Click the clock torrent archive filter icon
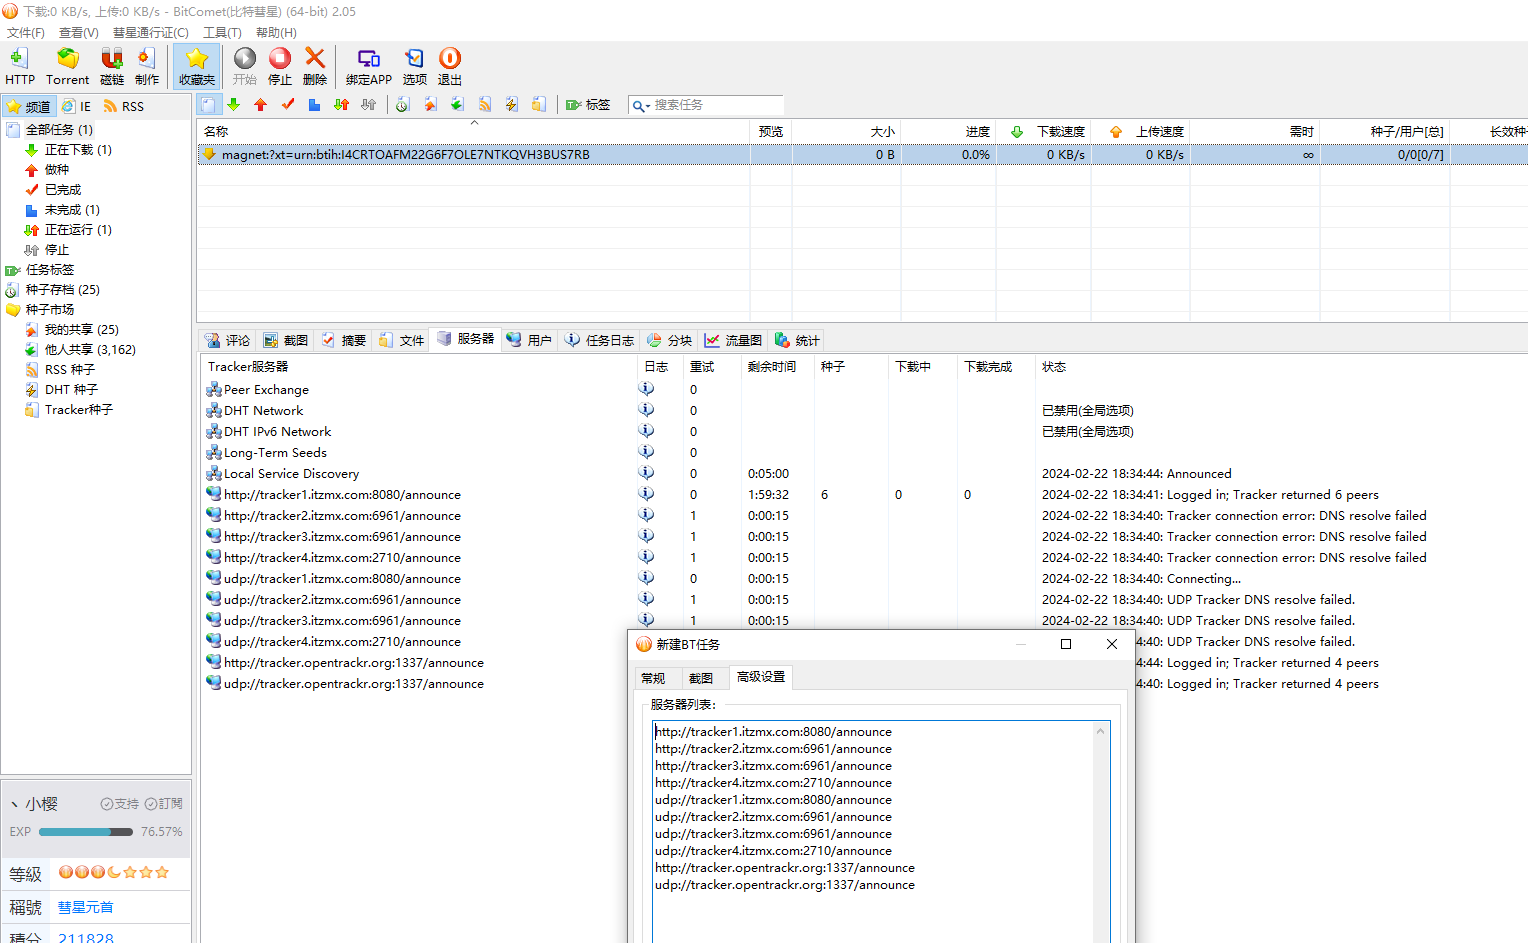This screenshot has width=1528, height=943. click(403, 104)
